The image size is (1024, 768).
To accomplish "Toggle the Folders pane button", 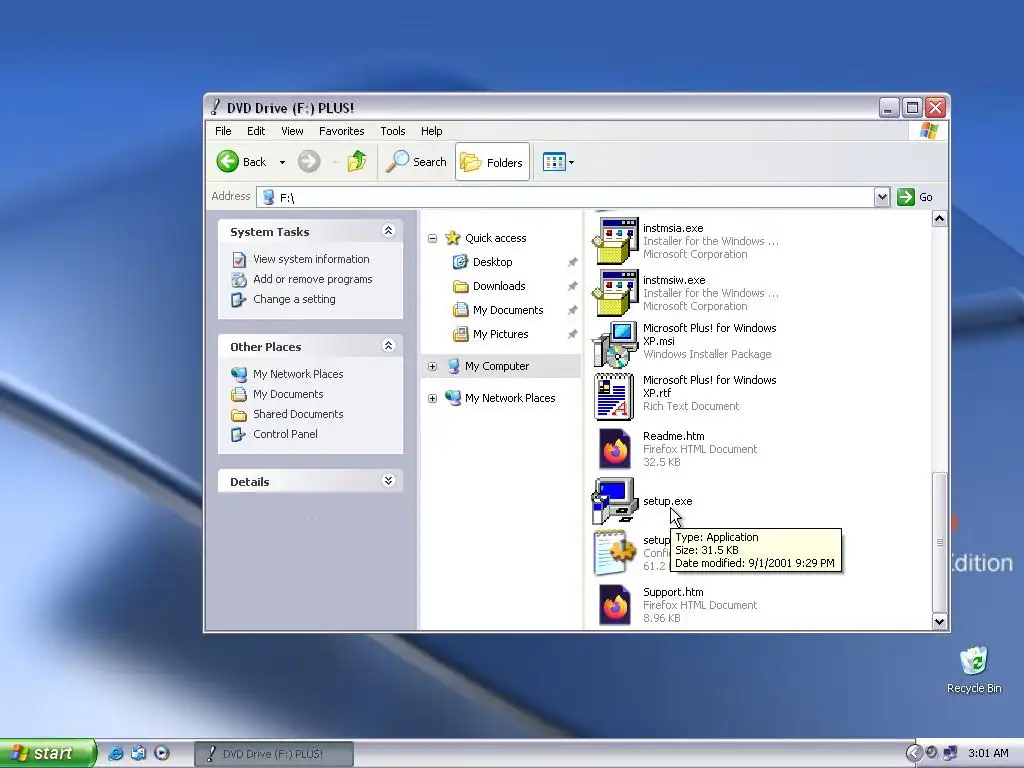I will pos(492,162).
